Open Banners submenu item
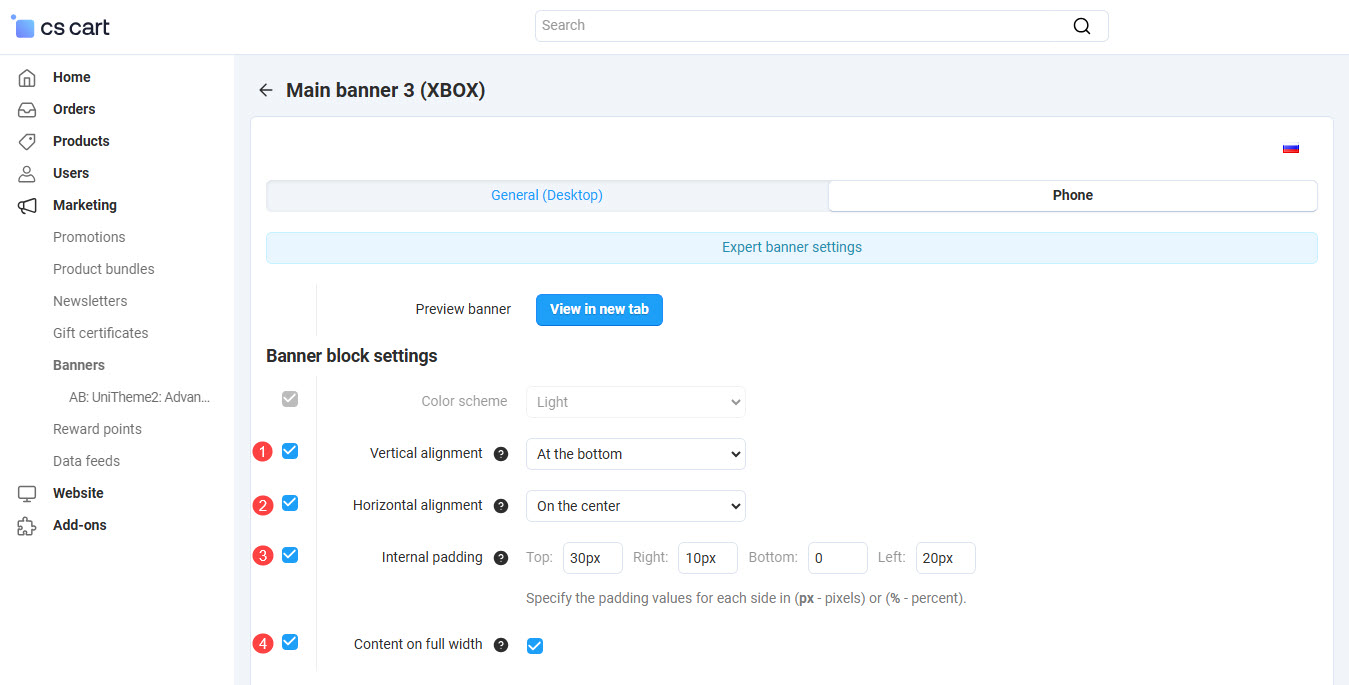 pyautogui.click(x=79, y=365)
